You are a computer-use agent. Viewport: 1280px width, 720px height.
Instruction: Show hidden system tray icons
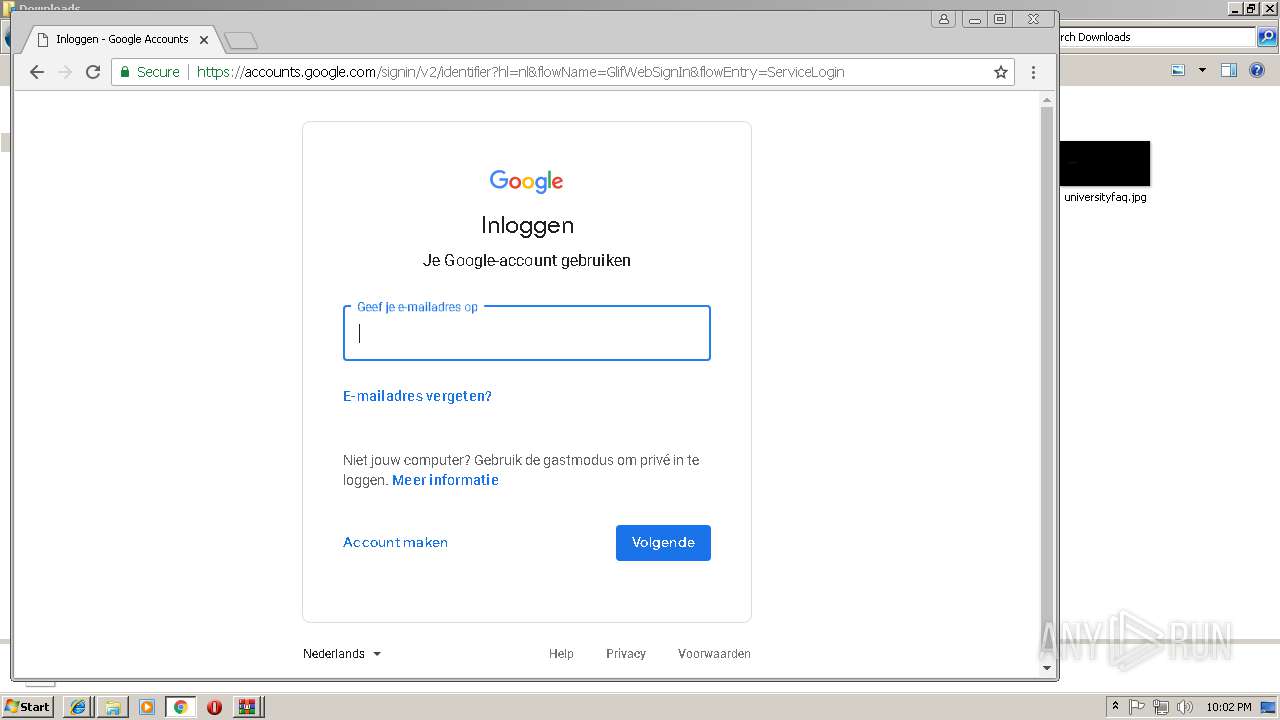1116,707
